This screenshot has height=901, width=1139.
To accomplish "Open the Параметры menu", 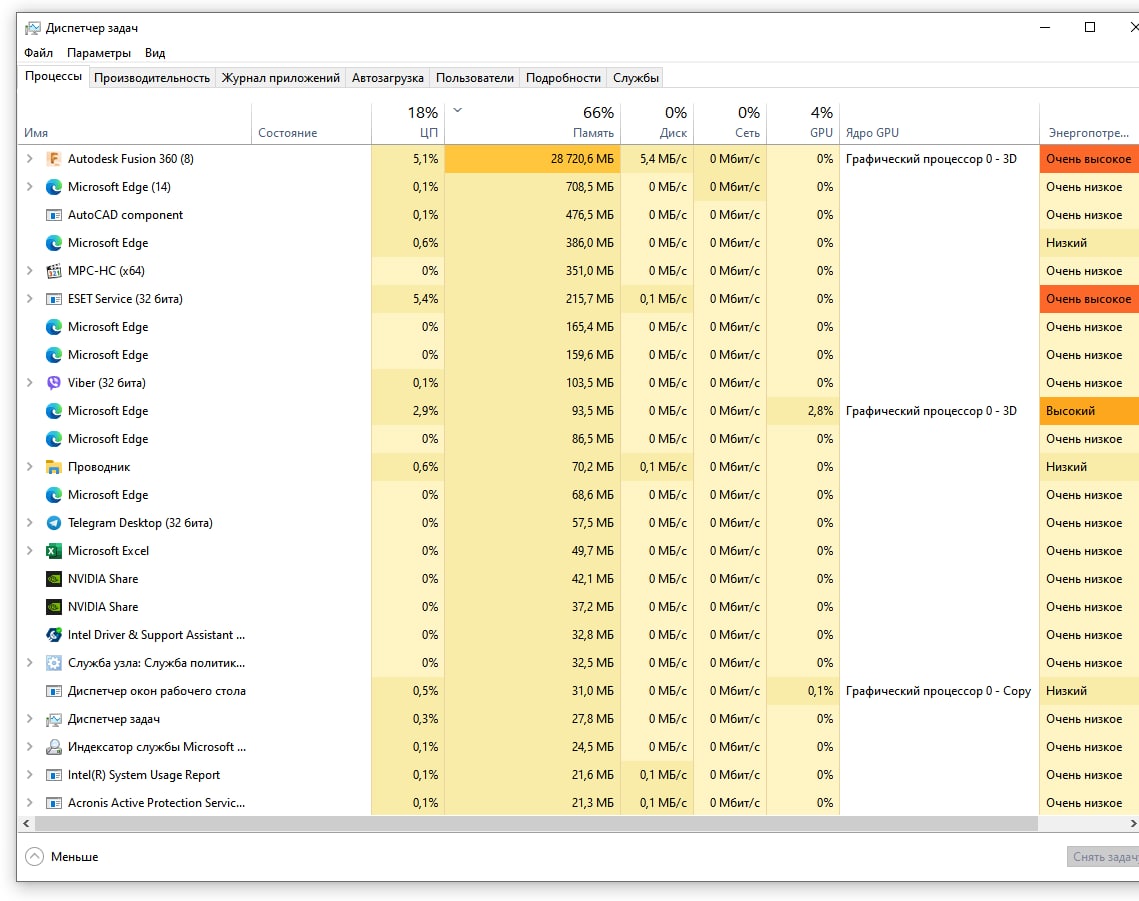I will click(x=99, y=53).
